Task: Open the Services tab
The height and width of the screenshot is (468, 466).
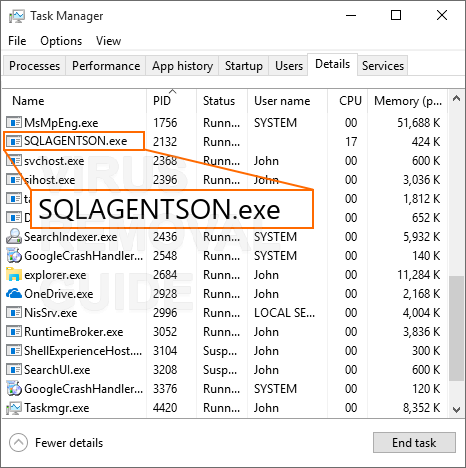Action: coord(383,66)
